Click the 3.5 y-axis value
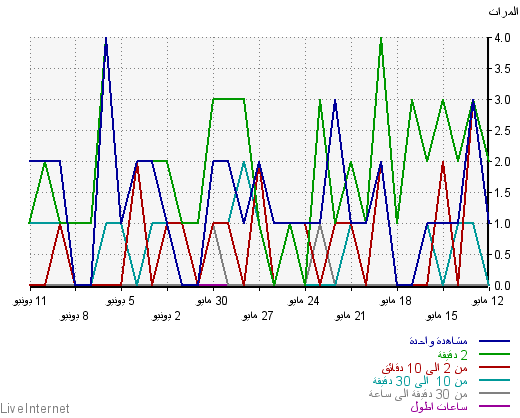 click(x=502, y=69)
